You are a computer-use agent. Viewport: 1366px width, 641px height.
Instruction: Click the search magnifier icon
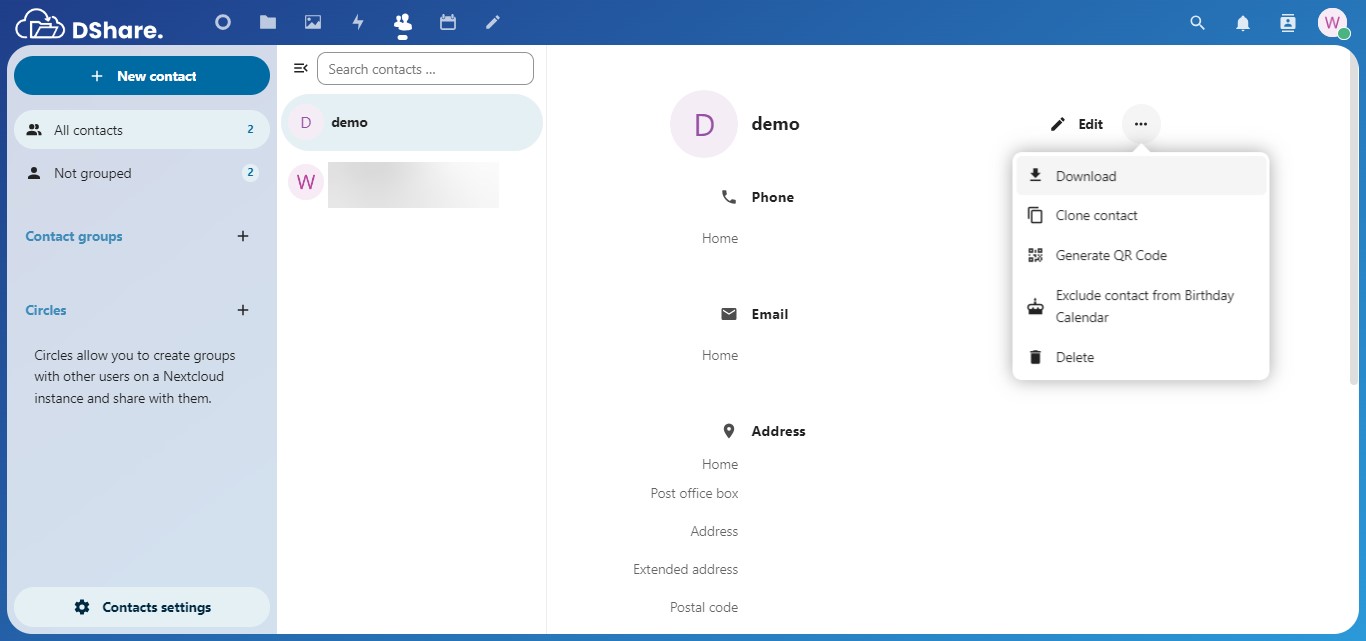[1197, 23]
